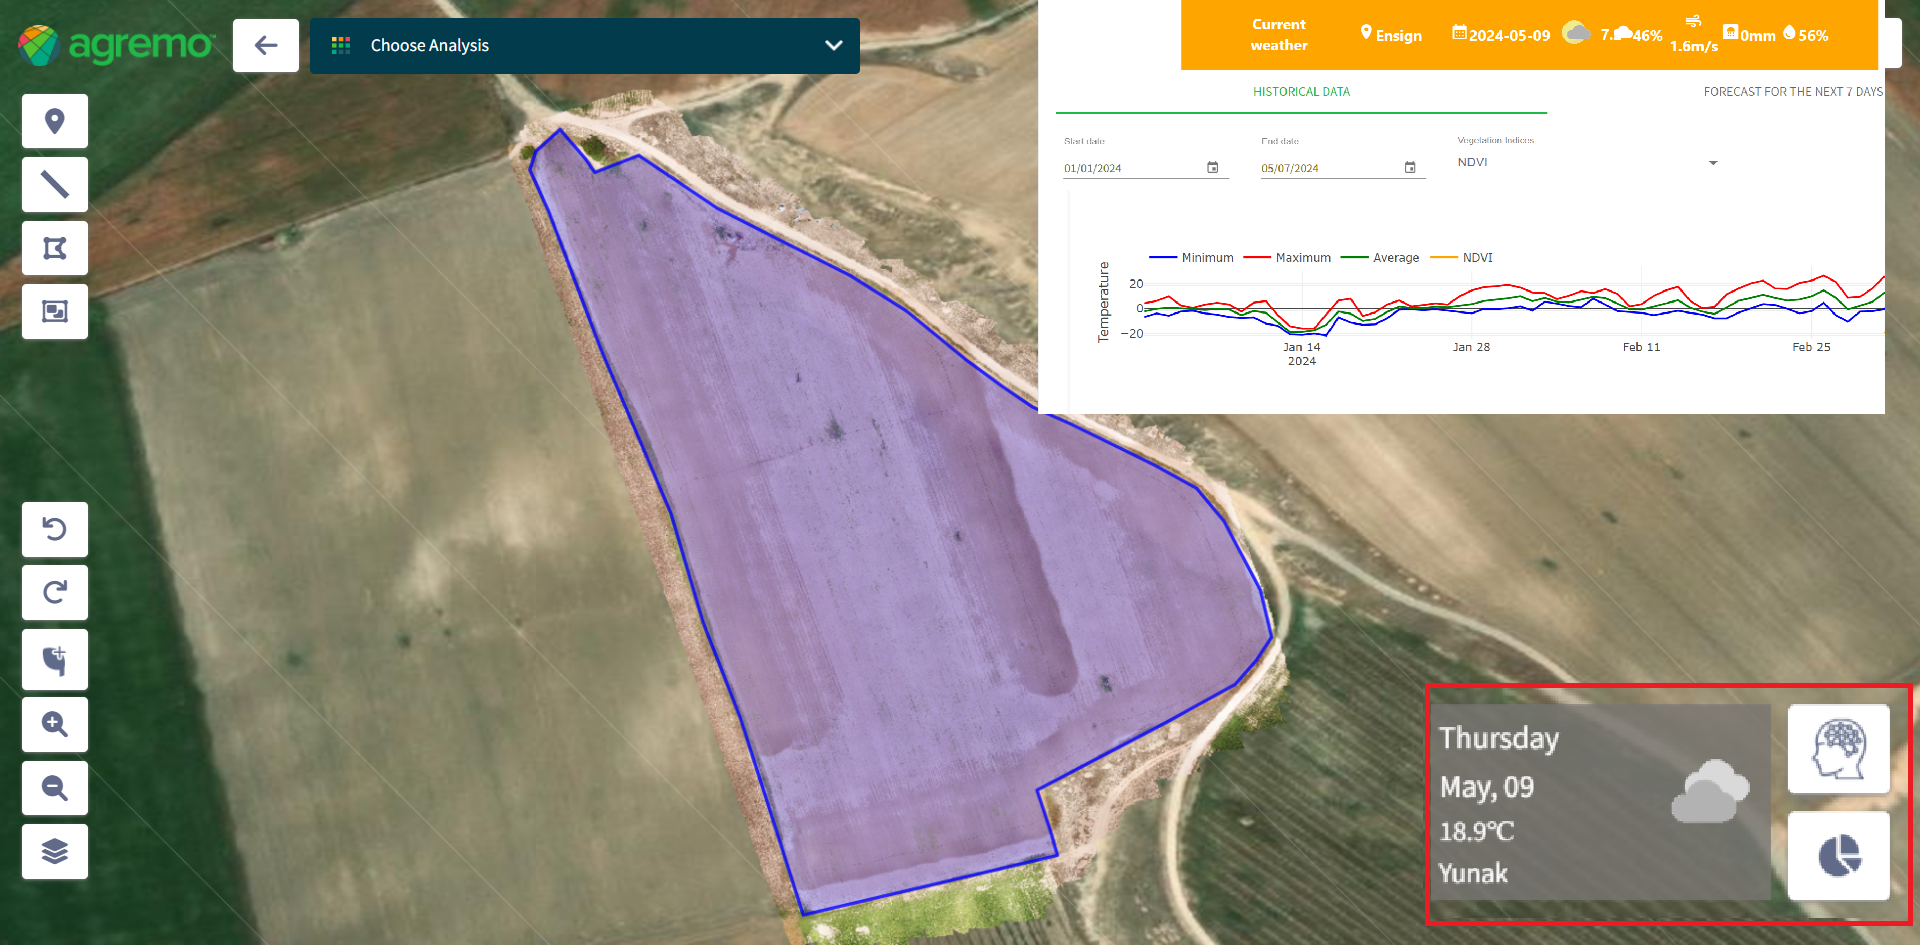The height and width of the screenshot is (945, 1920).
Task: Switch to Historical Data tab
Action: [1301, 92]
